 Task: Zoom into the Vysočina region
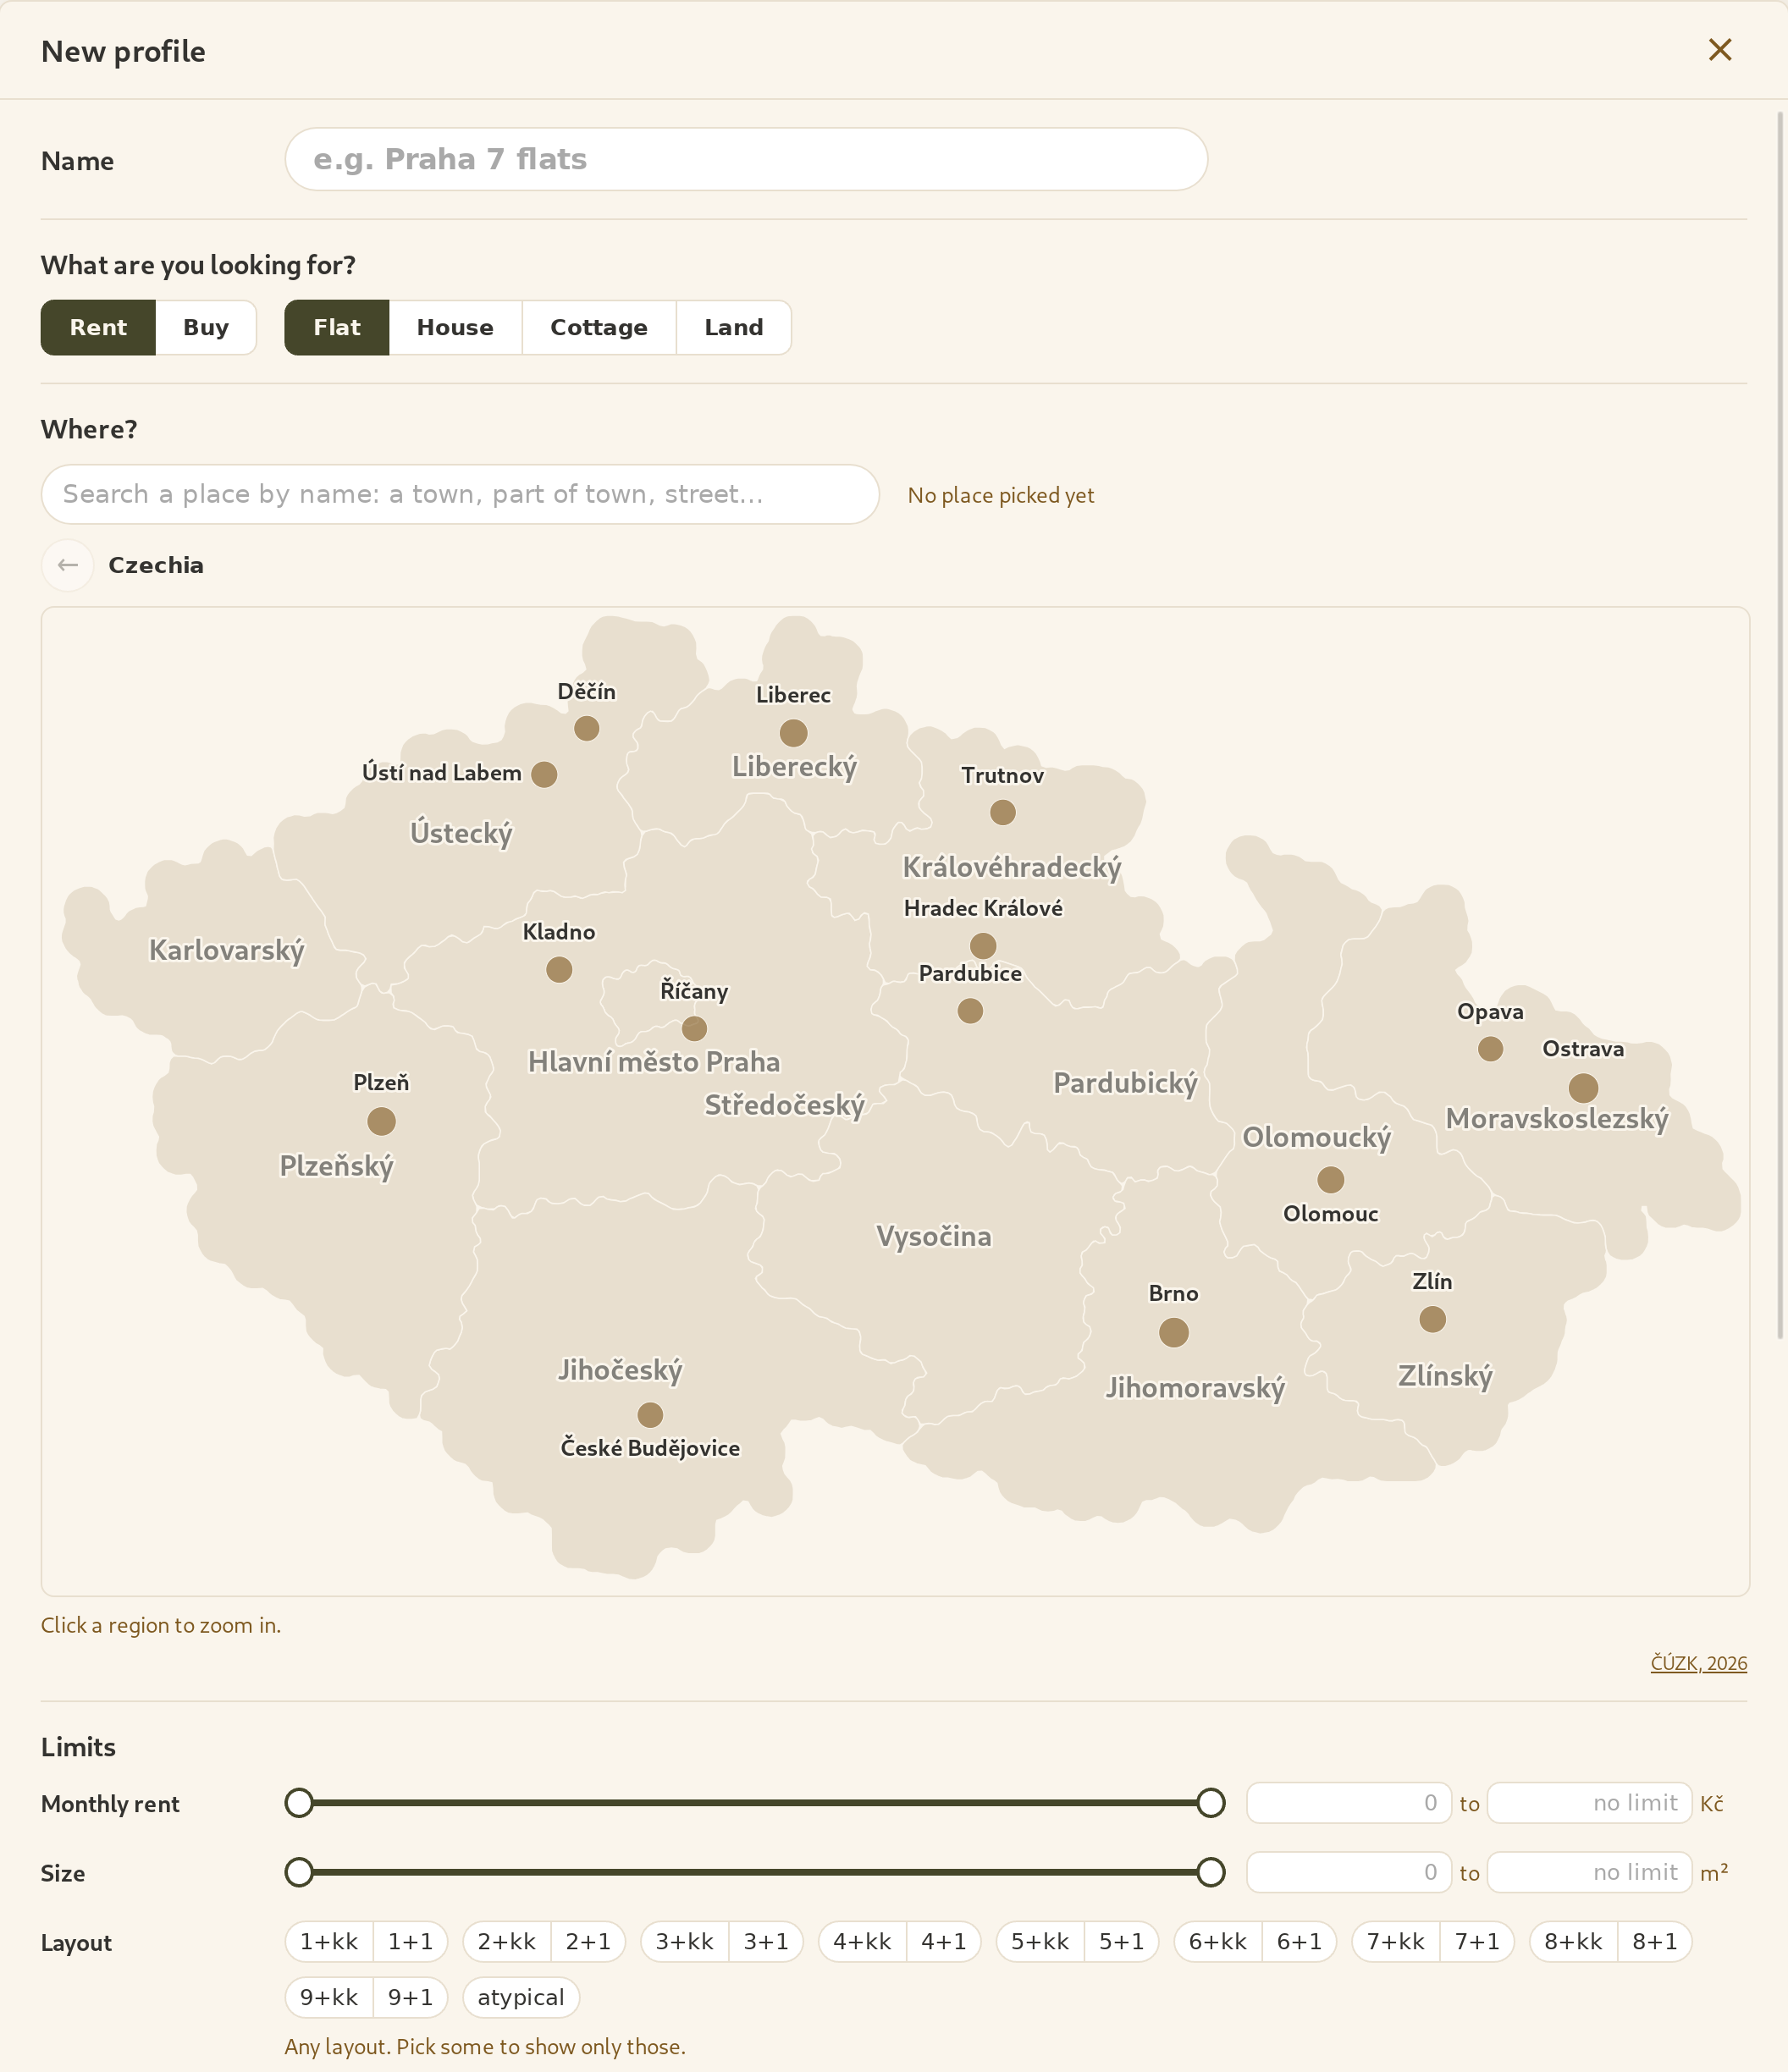[x=934, y=1236]
